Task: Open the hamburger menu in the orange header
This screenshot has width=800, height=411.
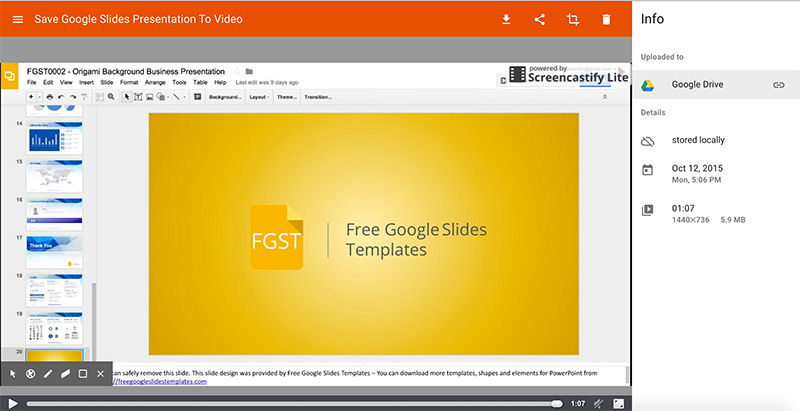Action: [x=17, y=19]
